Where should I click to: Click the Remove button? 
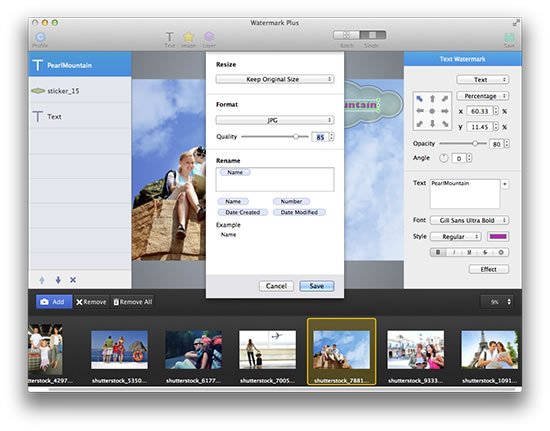tap(91, 302)
